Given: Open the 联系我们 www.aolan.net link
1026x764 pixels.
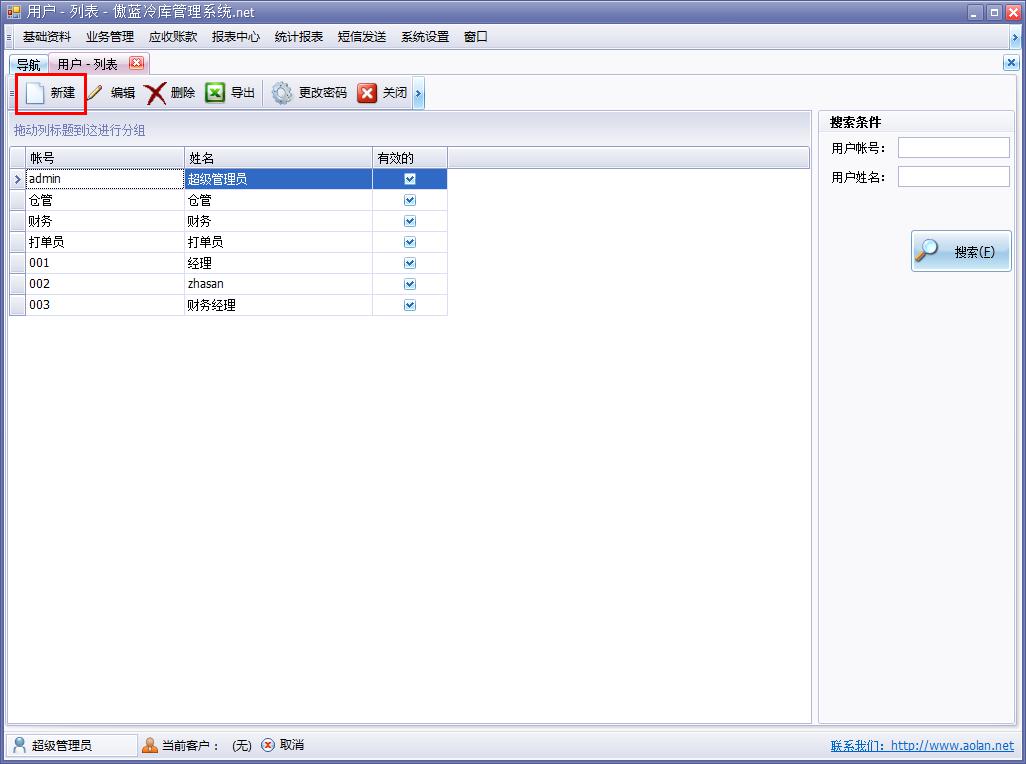Looking at the screenshot, I should pos(921,746).
